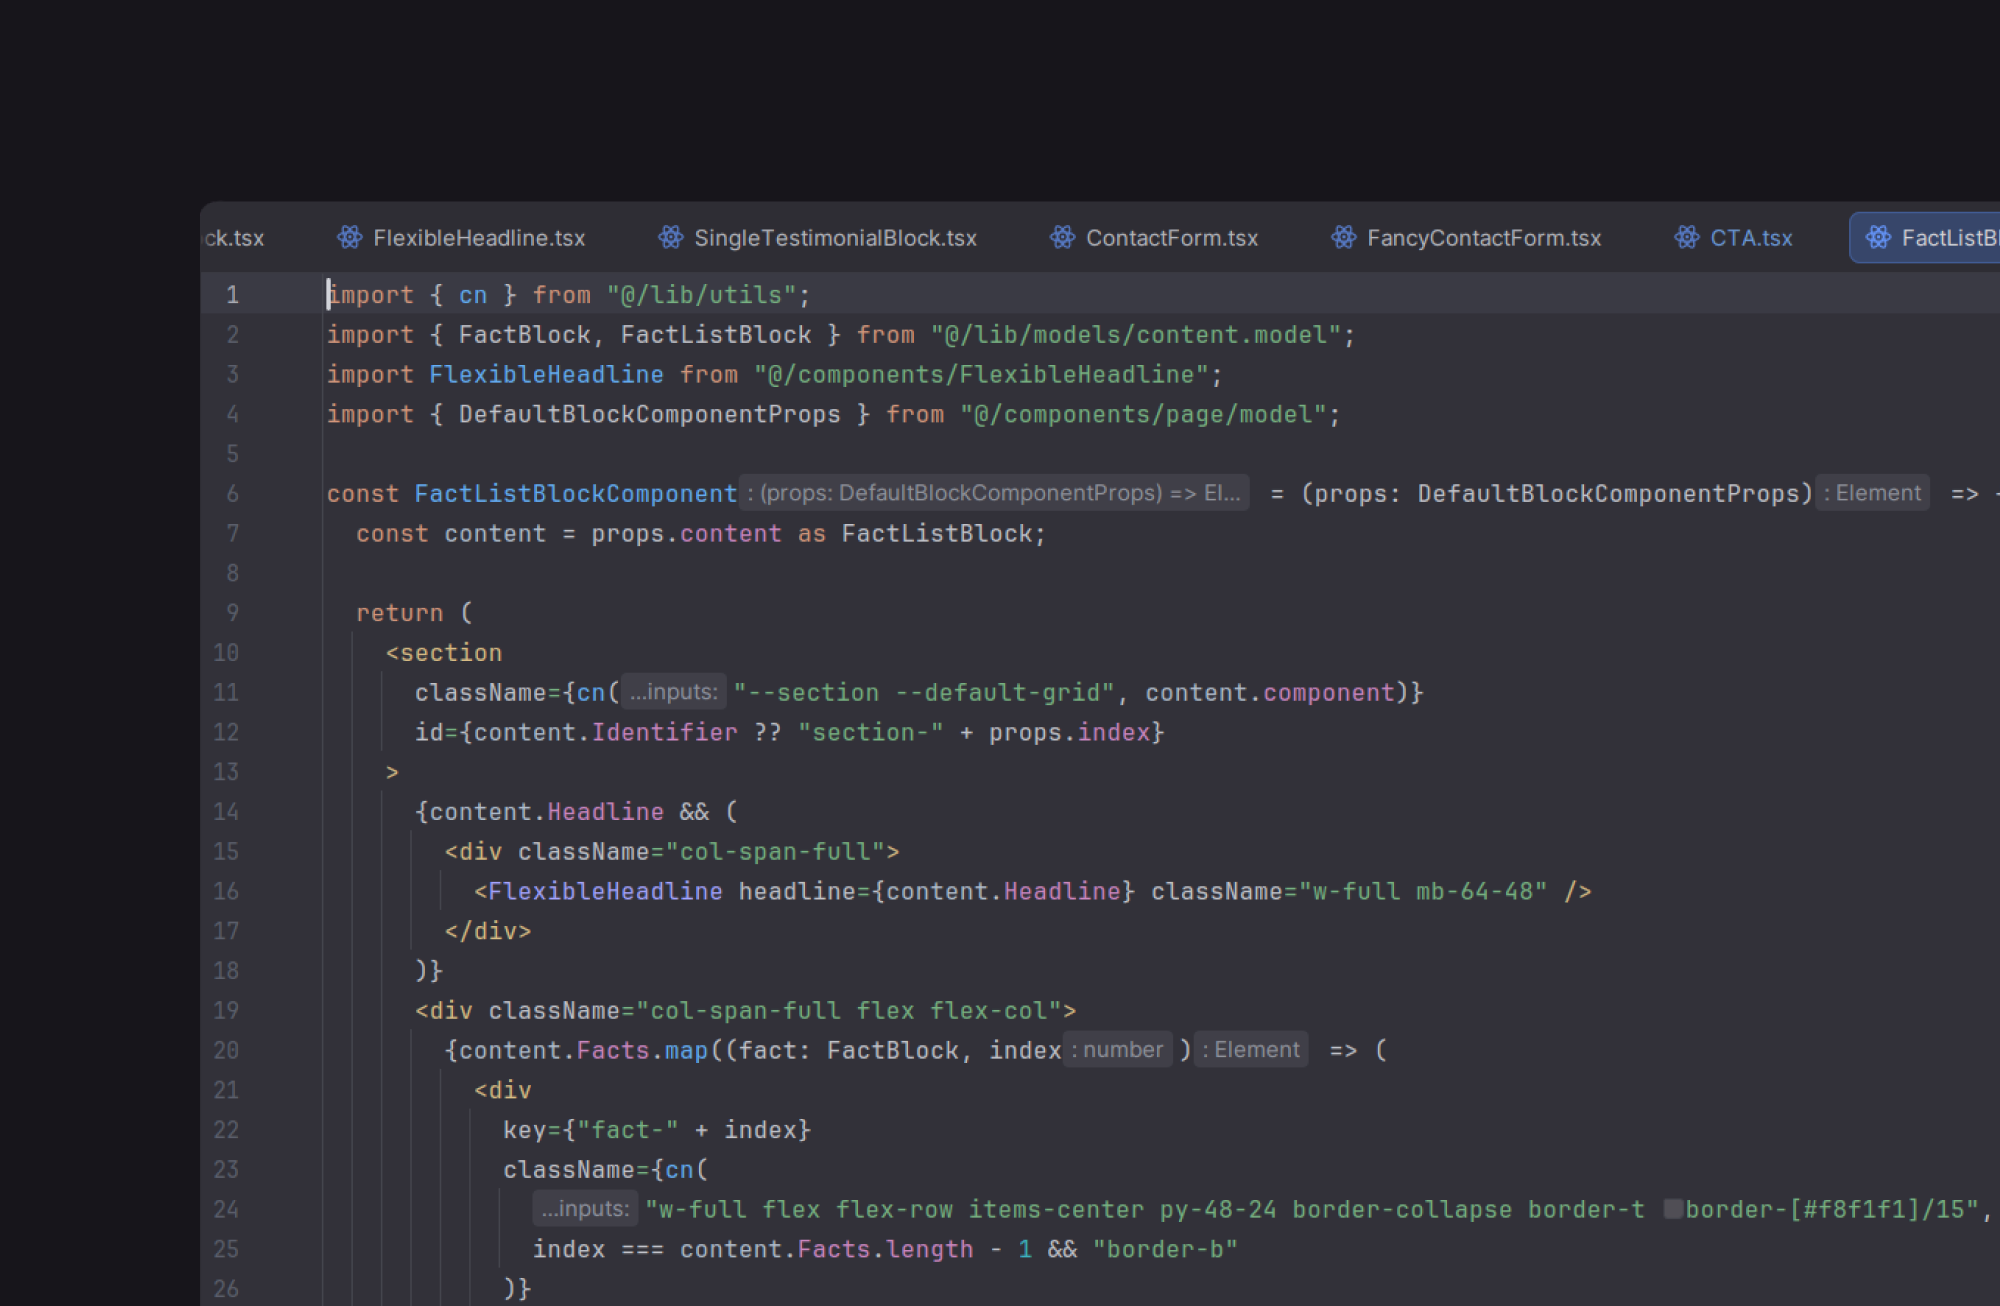Click the React icon on FactListBlock tab
The height and width of the screenshot is (1306, 2000).
pyautogui.click(x=1878, y=238)
